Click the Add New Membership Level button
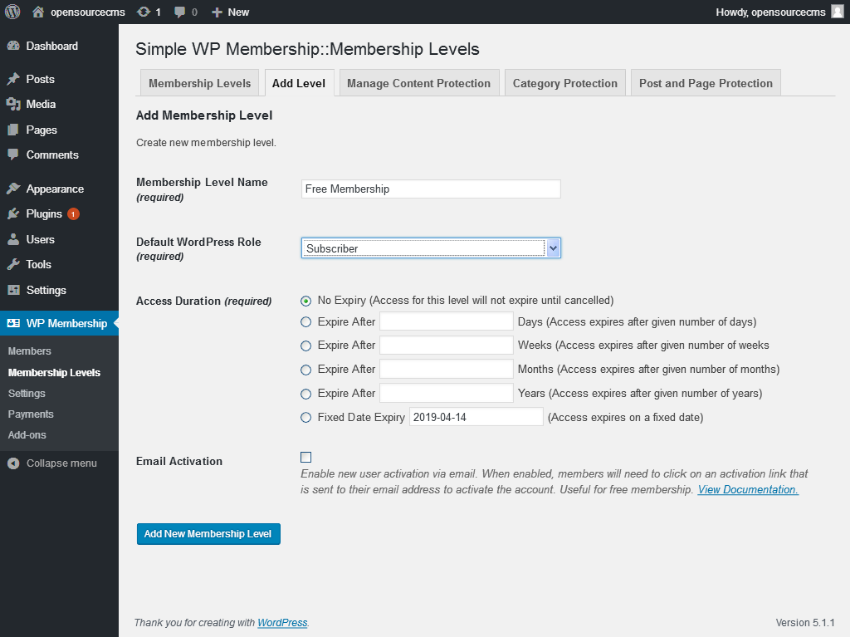This screenshot has height=637, width=850. click(208, 533)
